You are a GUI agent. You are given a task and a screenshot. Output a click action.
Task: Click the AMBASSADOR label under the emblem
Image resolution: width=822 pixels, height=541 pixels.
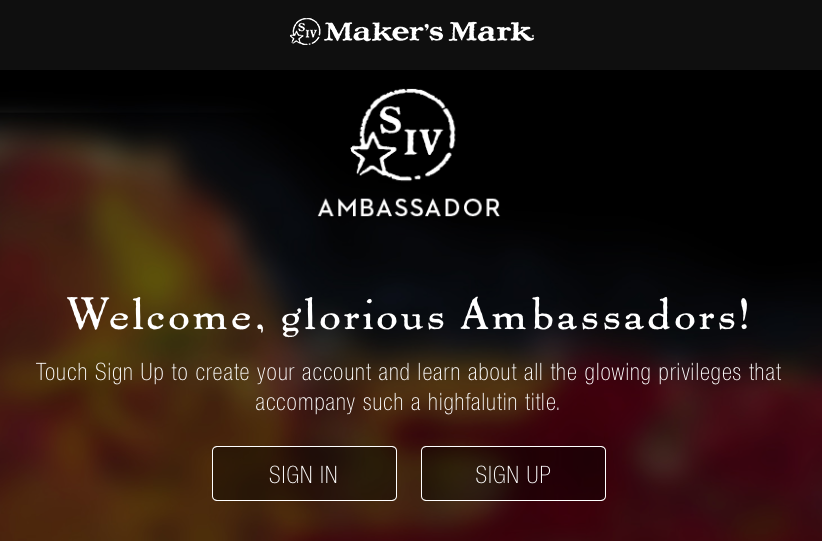(x=409, y=208)
